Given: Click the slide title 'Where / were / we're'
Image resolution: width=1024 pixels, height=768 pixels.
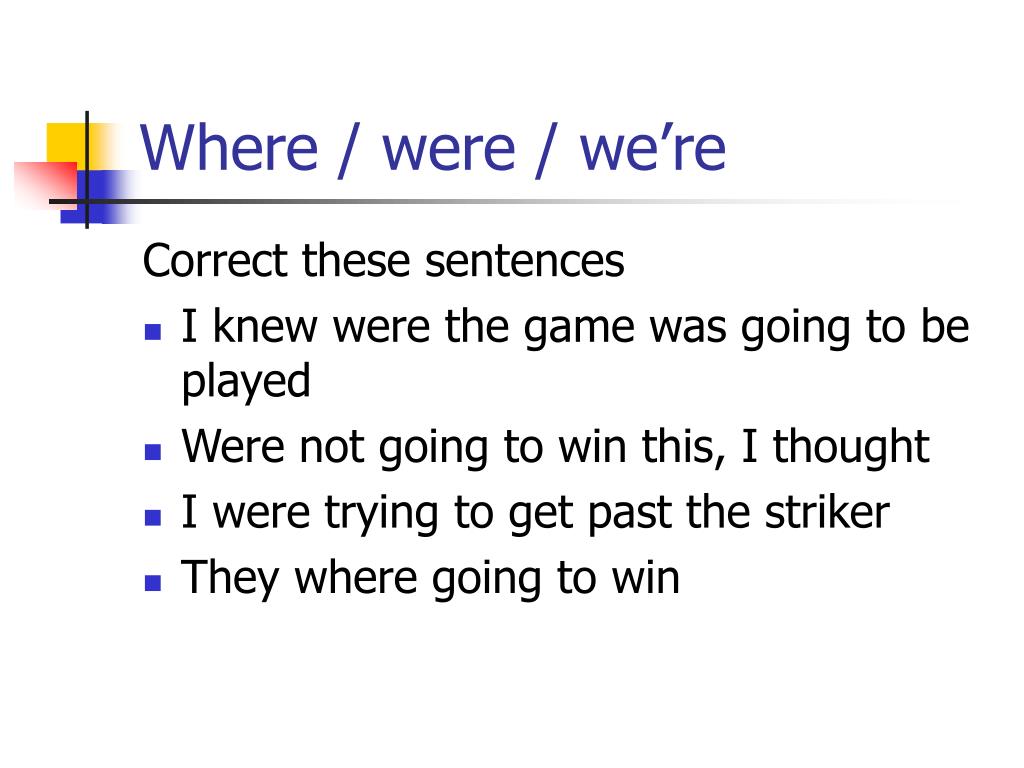Looking at the screenshot, I should [x=433, y=149].
